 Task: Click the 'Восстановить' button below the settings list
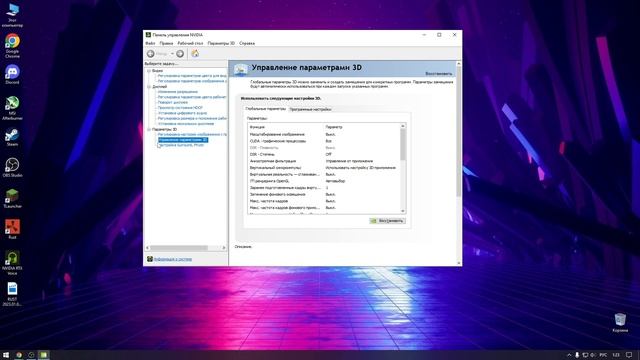coord(387,221)
